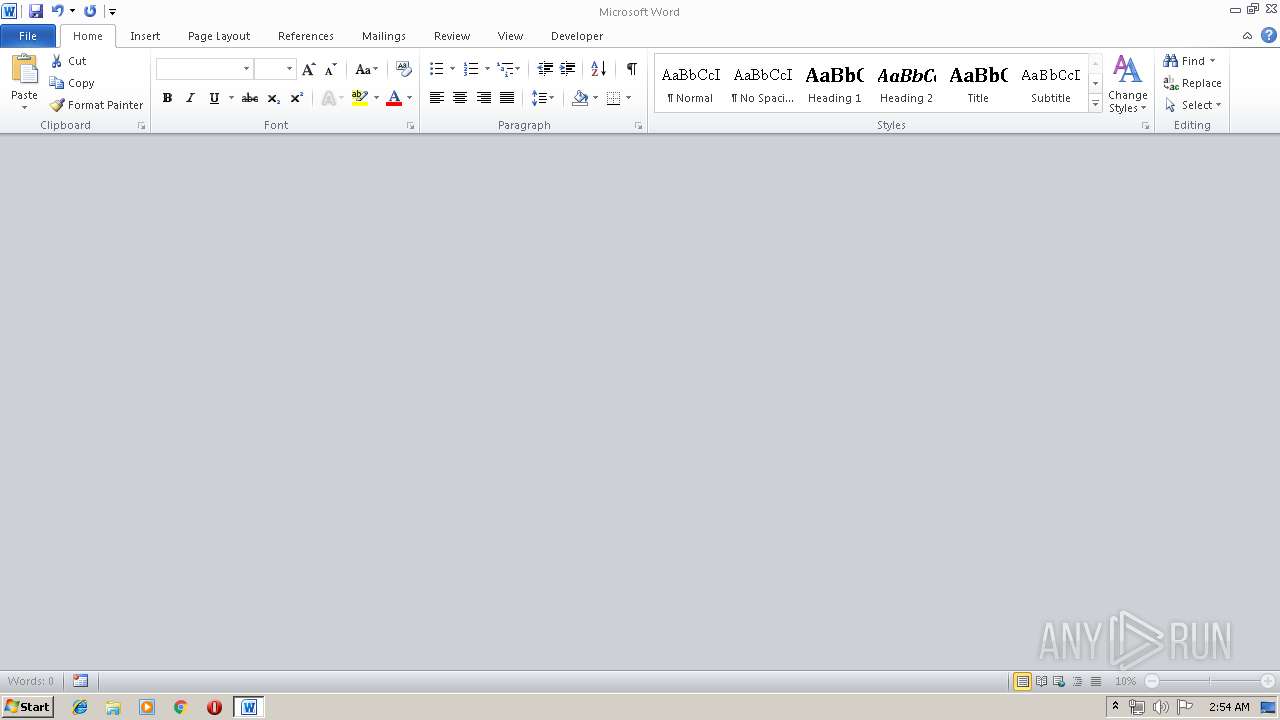Image resolution: width=1280 pixels, height=720 pixels.
Task: Toggle Strikethrough formatting
Action: [x=250, y=98]
